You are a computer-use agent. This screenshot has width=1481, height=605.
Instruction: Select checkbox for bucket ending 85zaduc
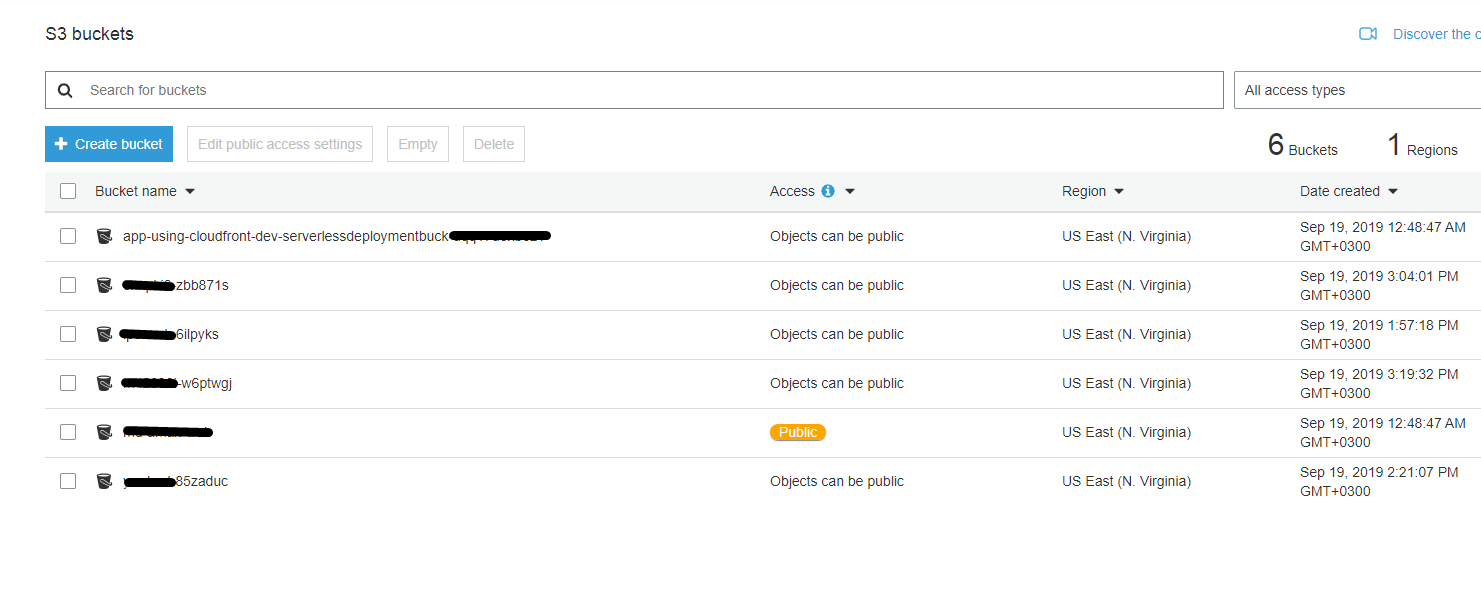68,481
